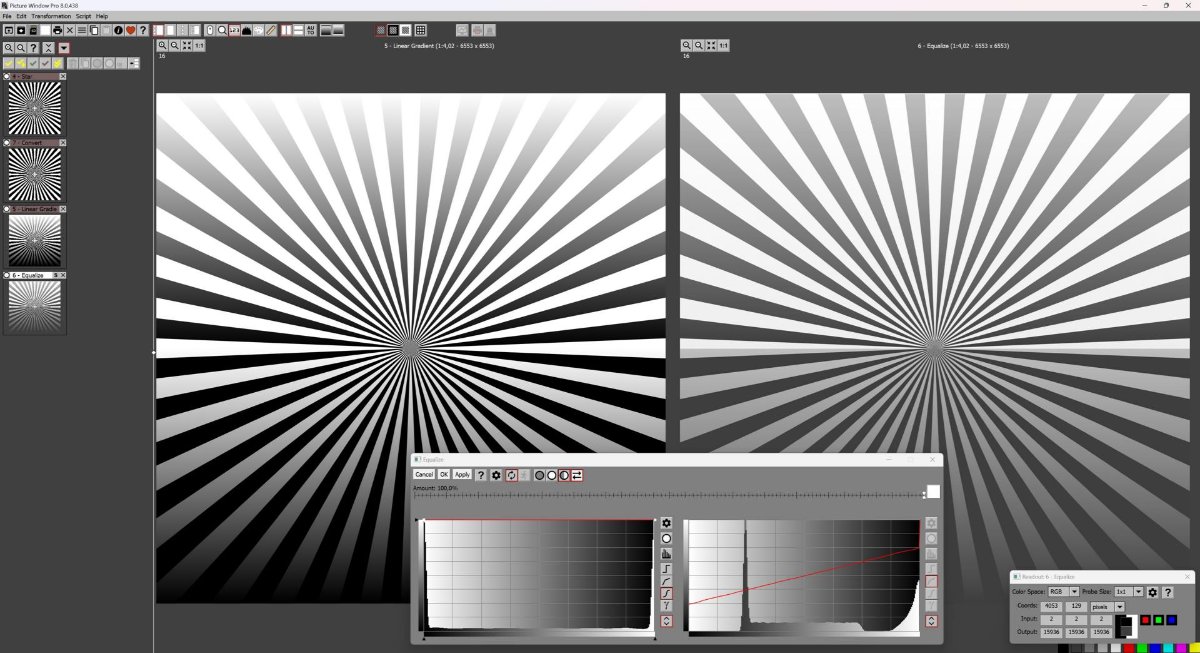Click the help question mark in the Equalize dialog
Image resolution: width=1200 pixels, height=653 pixels.
pos(481,475)
